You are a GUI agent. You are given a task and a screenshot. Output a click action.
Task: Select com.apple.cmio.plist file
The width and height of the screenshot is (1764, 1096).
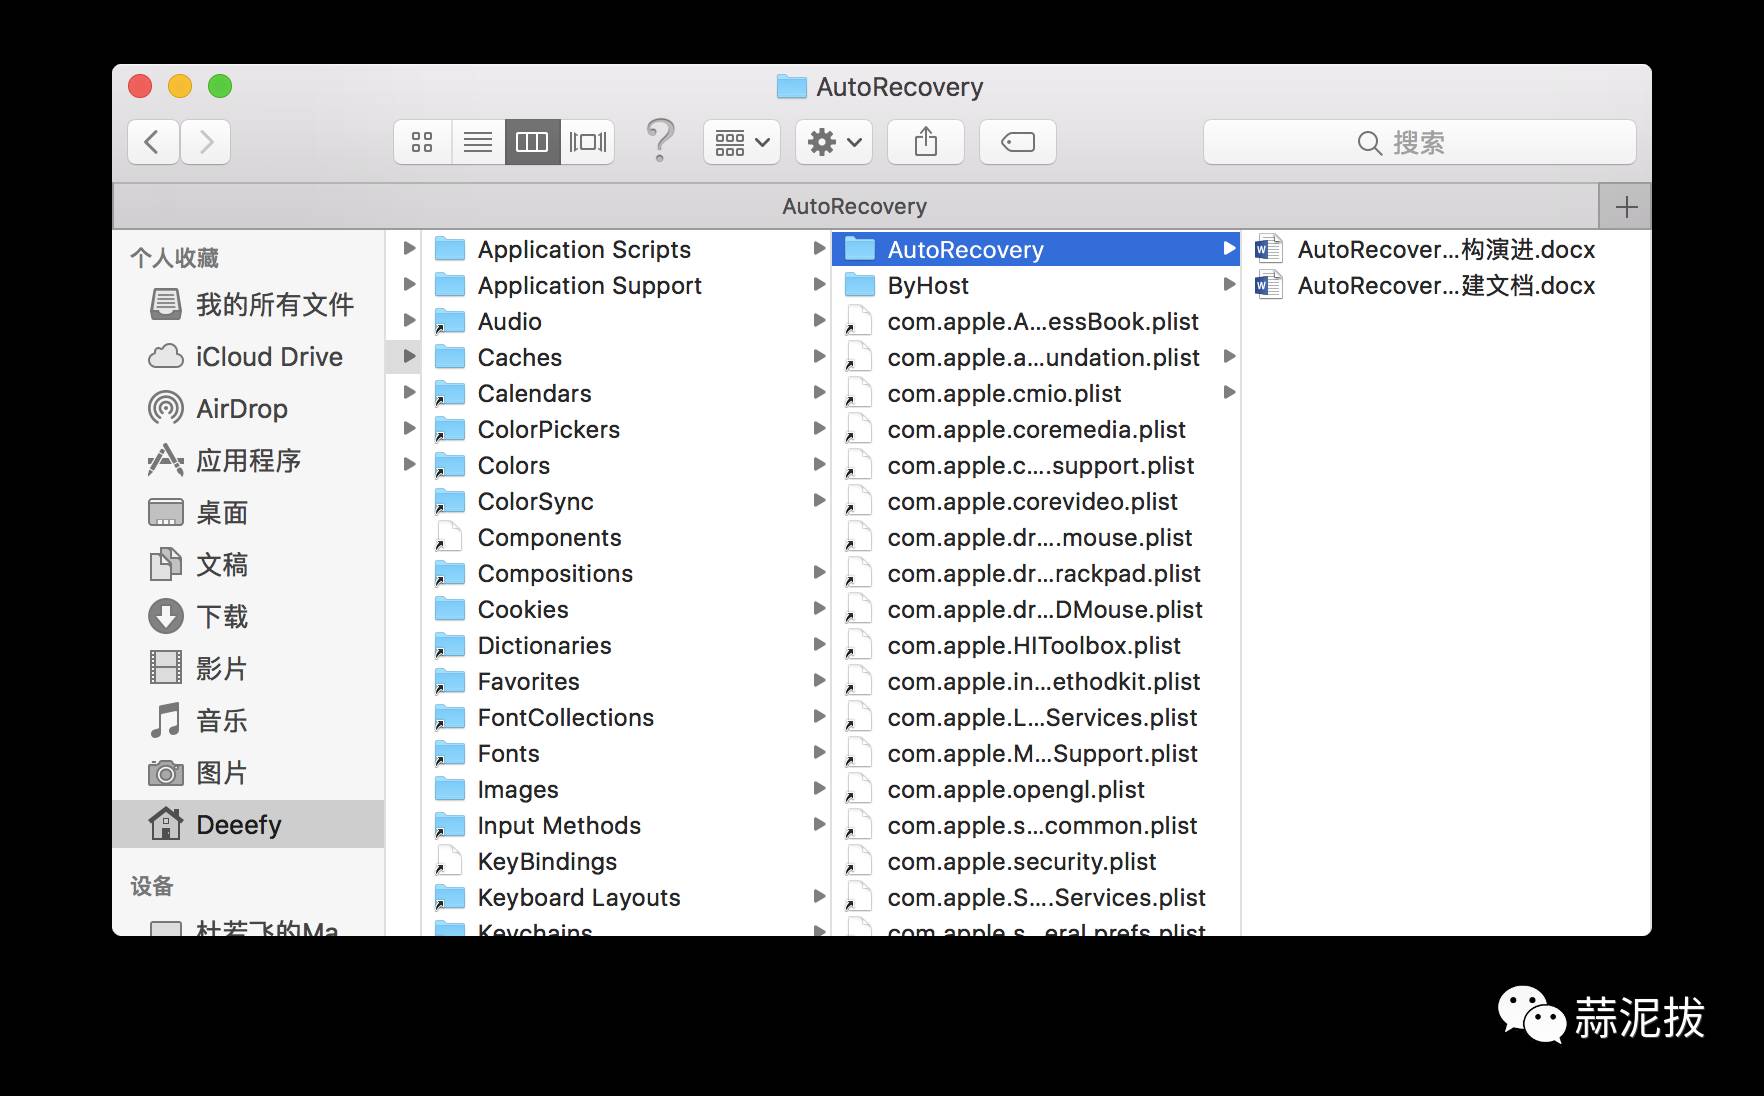[x=1004, y=394]
